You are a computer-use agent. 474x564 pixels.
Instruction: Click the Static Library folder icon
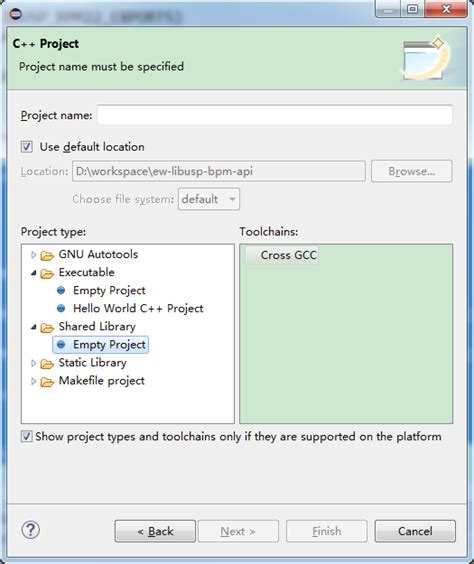tap(47, 364)
